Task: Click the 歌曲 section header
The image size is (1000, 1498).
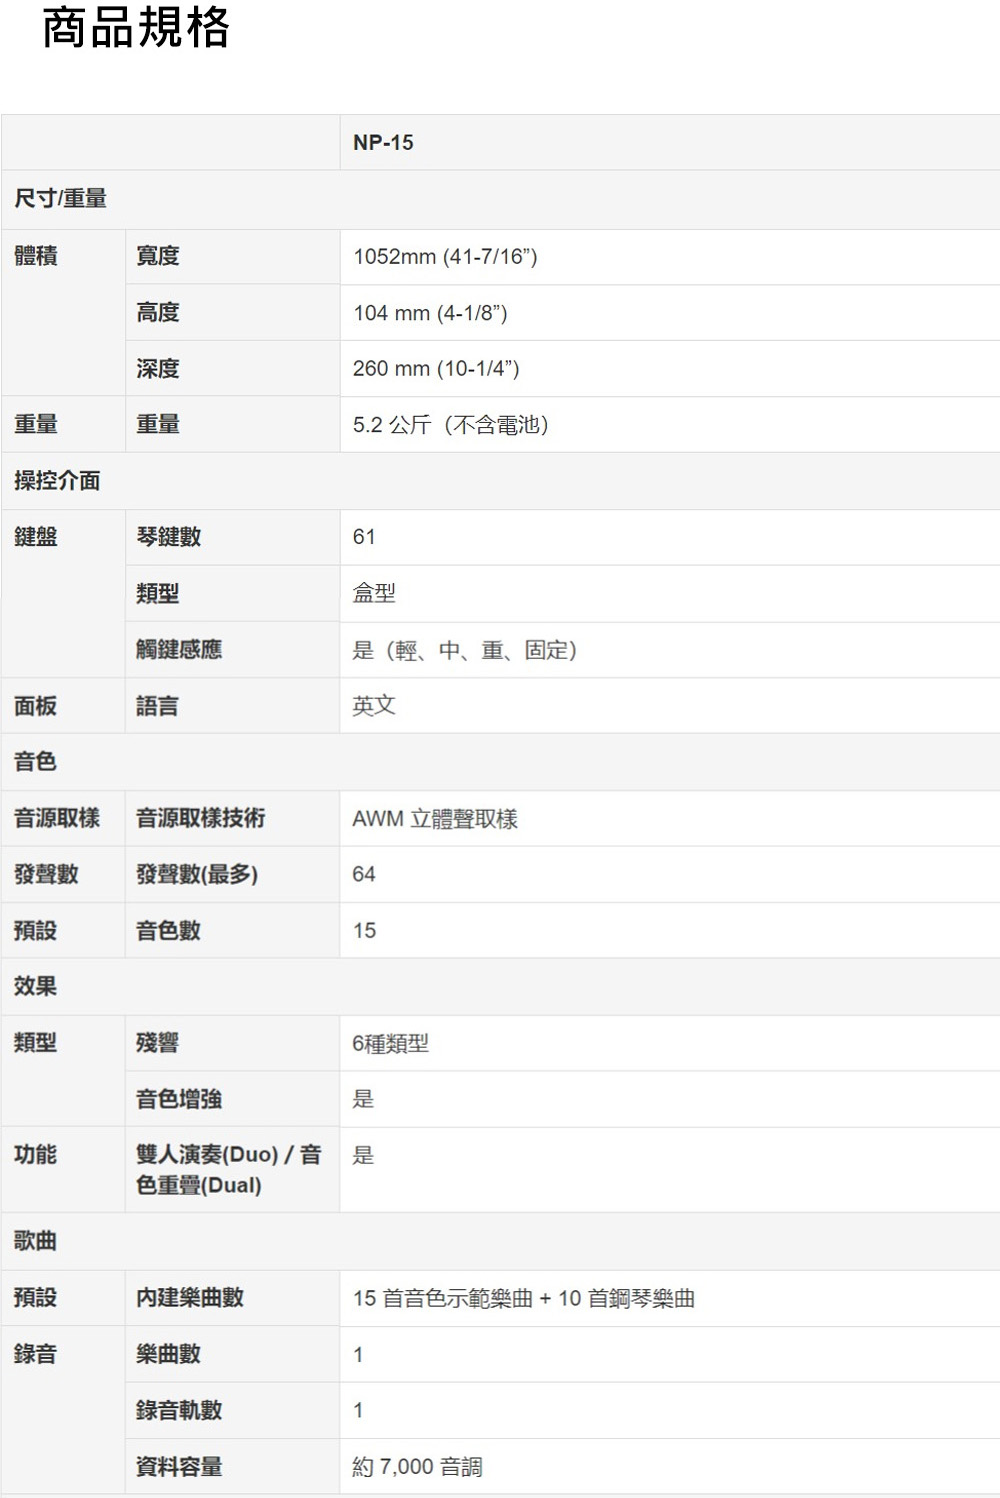Action: [36, 1242]
